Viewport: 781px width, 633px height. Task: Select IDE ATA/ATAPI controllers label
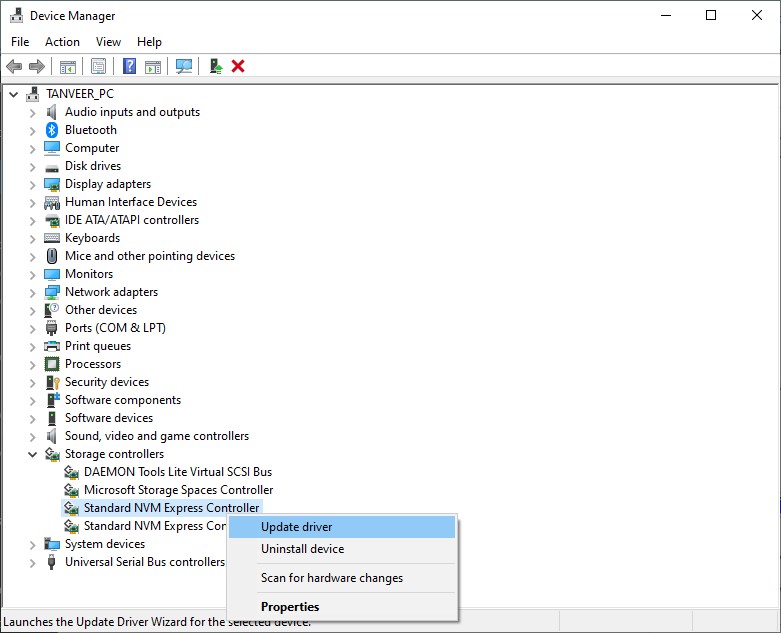coord(132,220)
